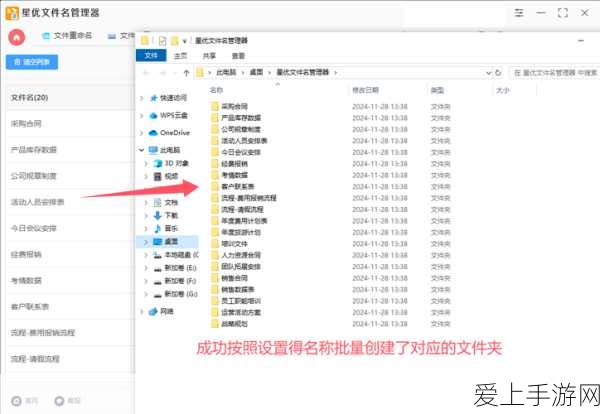The width and height of the screenshot is (600, 414).
Task: Select 员工技能培训 folder name in Explorer
Action: pos(241,301)
